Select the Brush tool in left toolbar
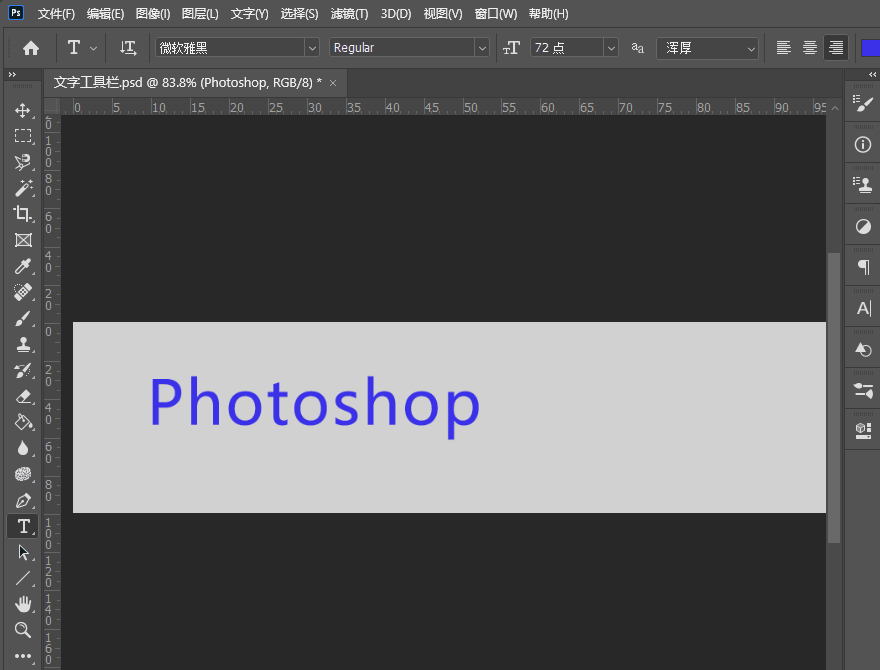 coord(22,318)
